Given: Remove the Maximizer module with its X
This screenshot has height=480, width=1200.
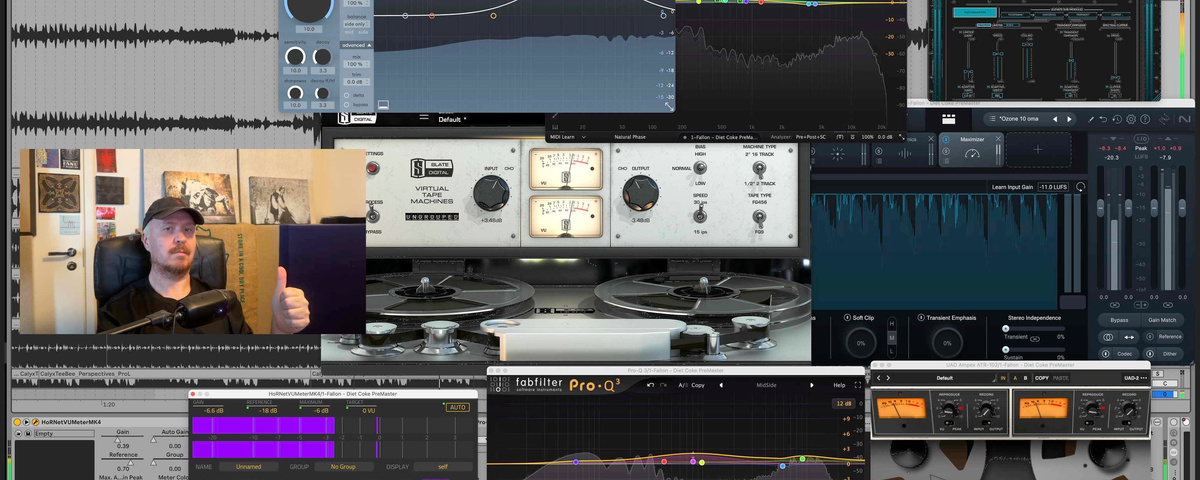Looking at the screenshot, I should click(x=1000, y=139).
